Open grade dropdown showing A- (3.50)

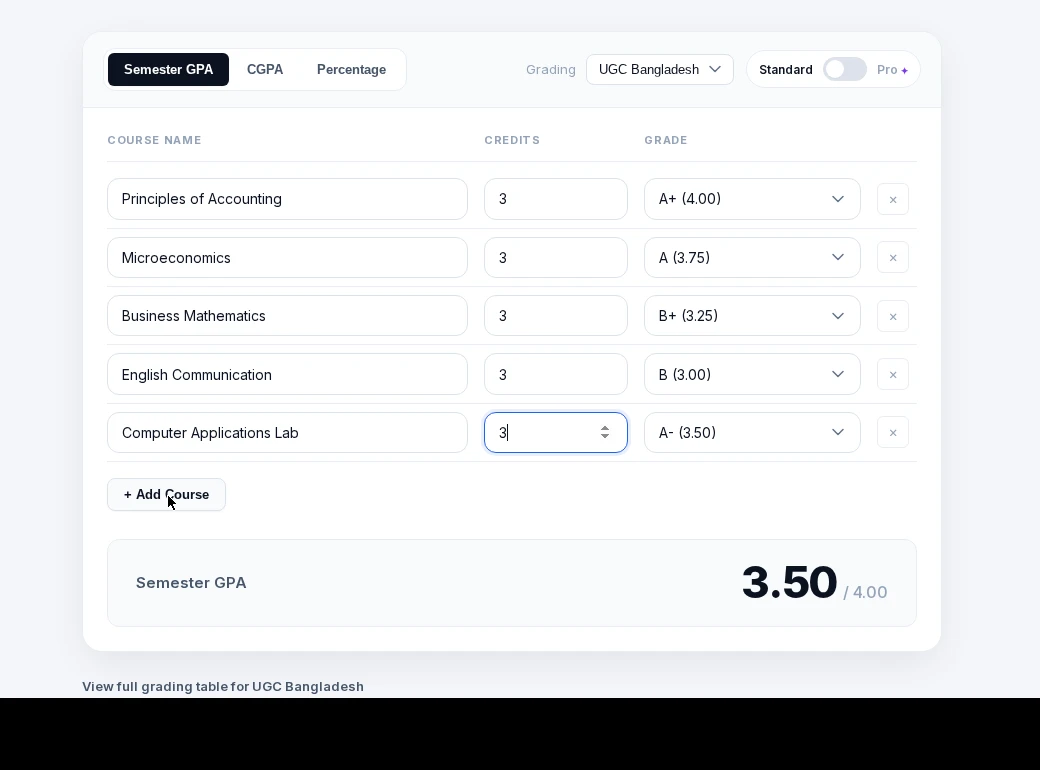(752, 432)
